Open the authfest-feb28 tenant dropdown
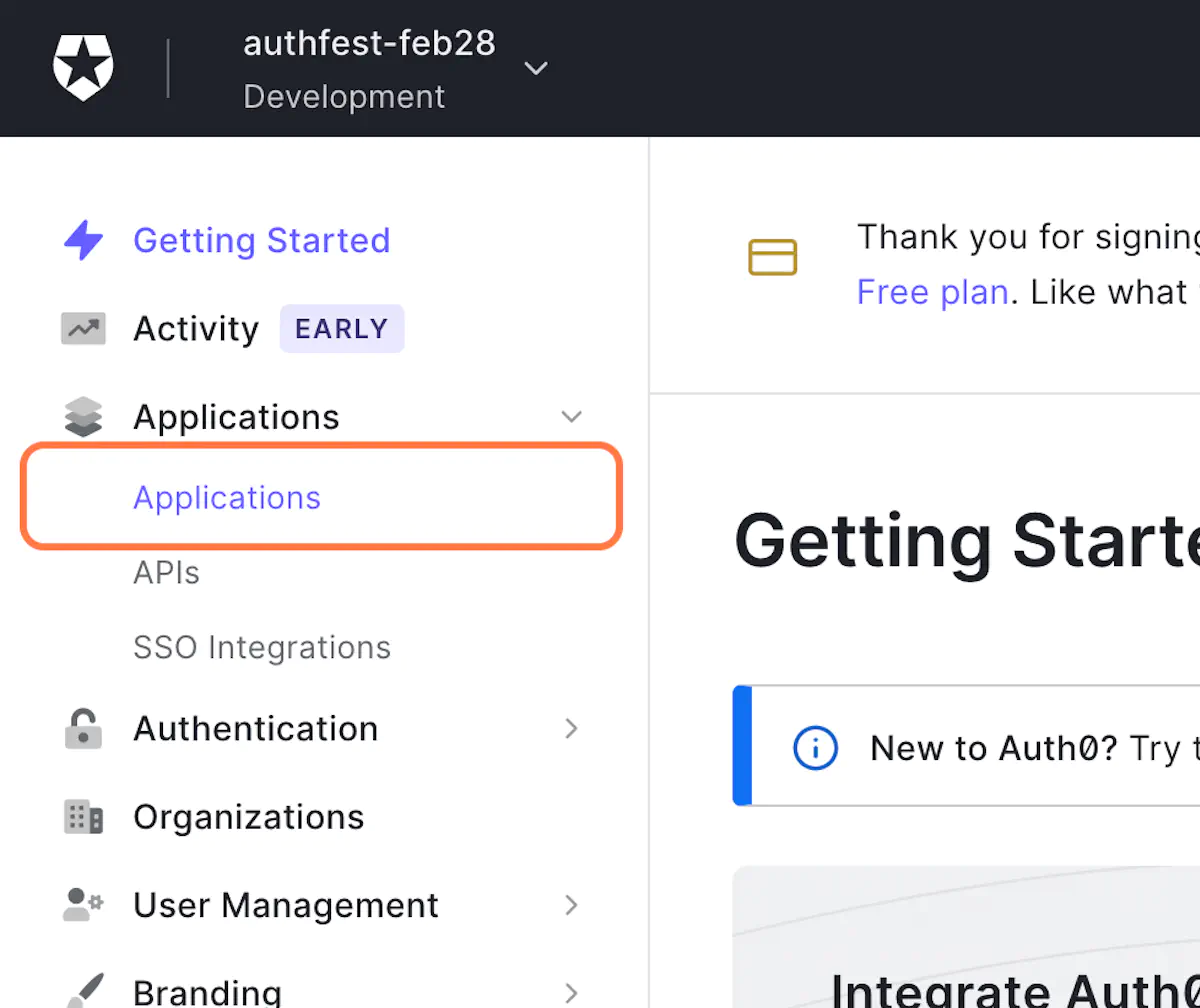 pos(536,68)
